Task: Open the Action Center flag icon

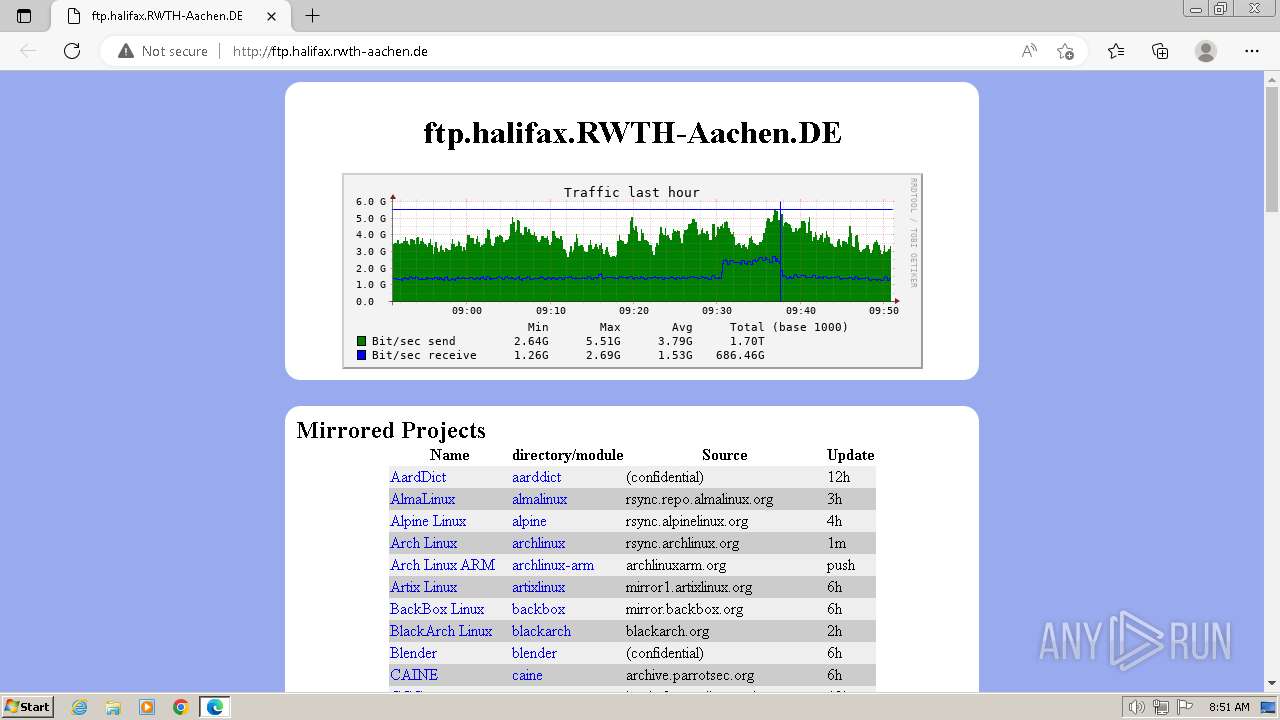Action: coord(1185,707)
